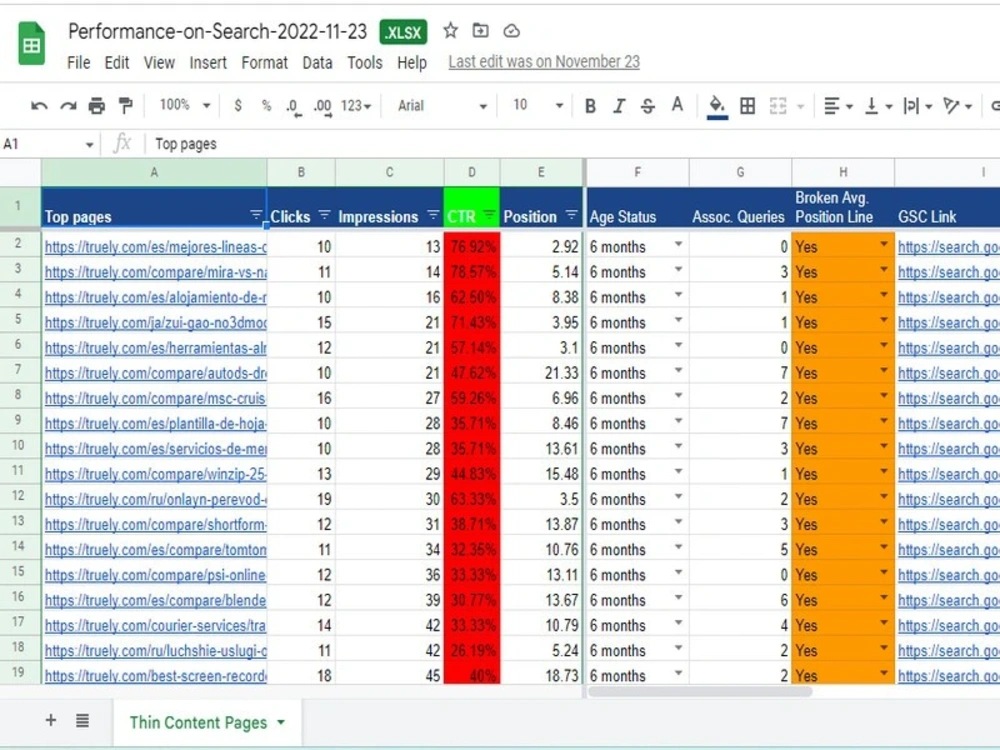Select column D header
The width and height of the screenshot is (1000, 750).
(471, 172)
